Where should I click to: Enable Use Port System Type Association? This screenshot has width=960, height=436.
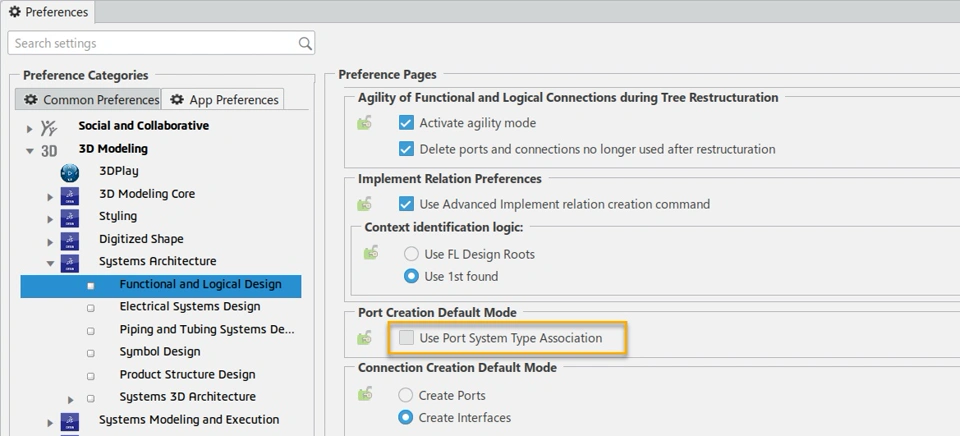tap(406, 338)
